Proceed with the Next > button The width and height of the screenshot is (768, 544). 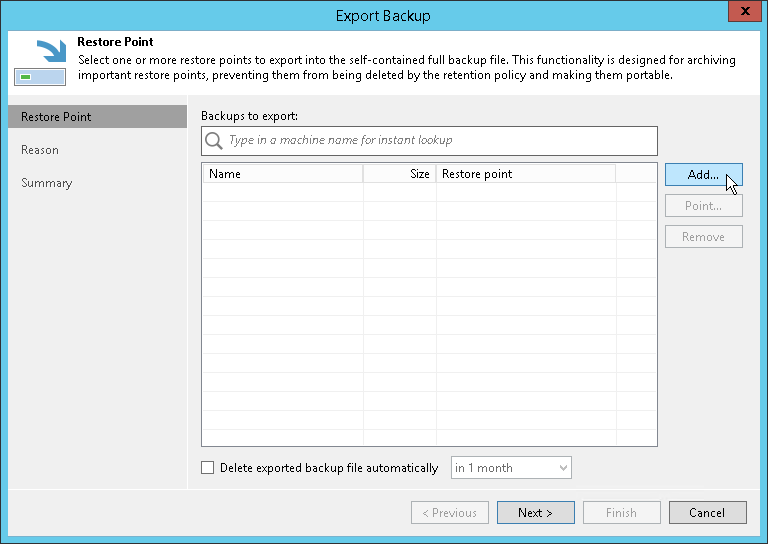(535, 513)
